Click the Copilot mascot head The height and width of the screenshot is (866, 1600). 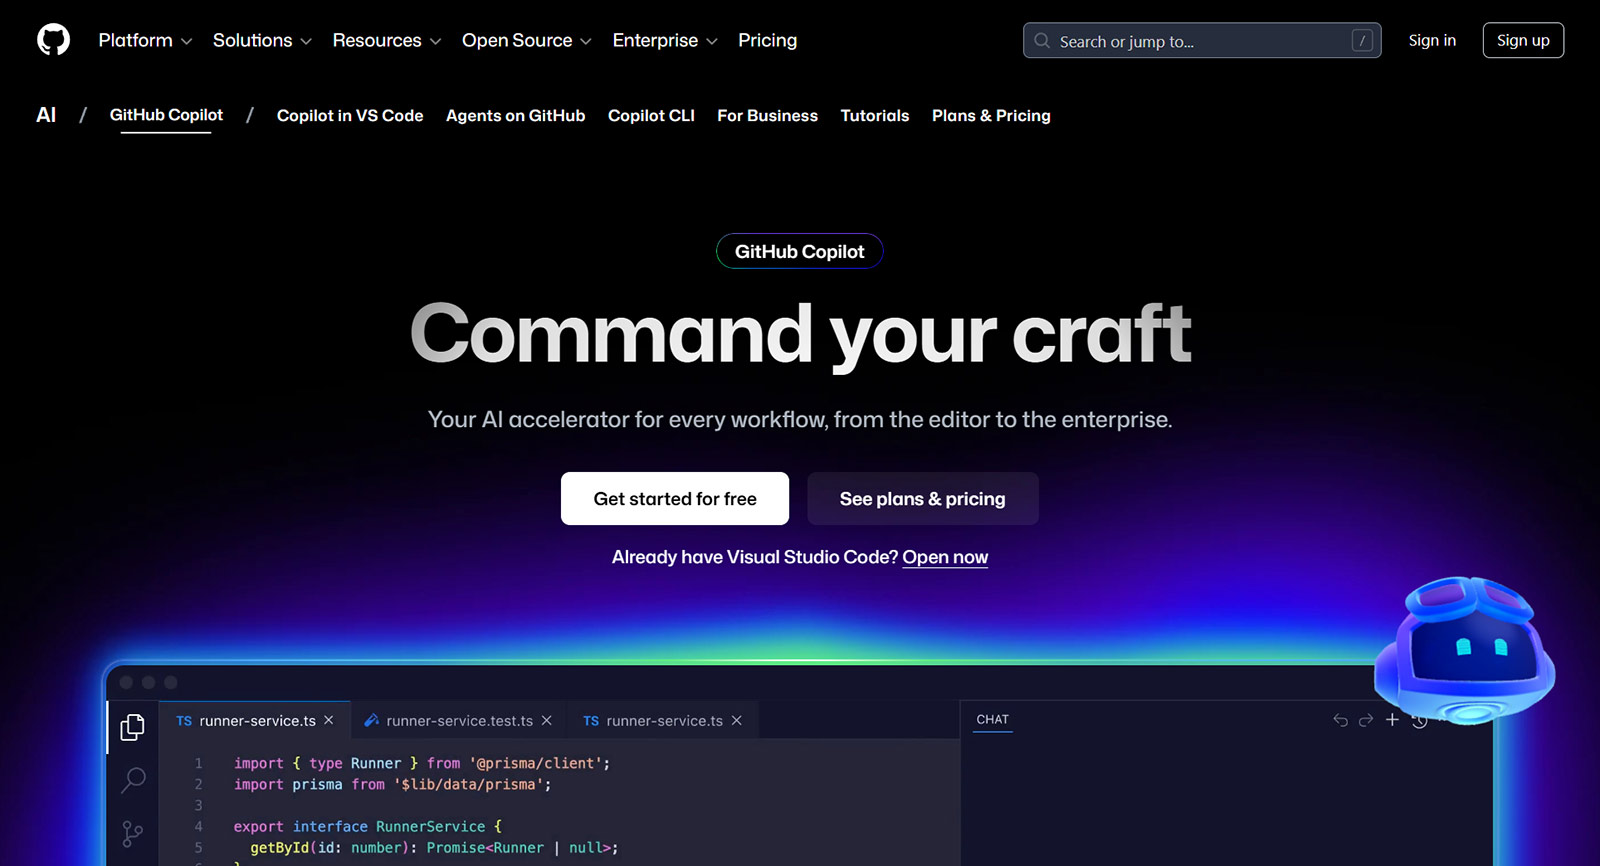[1465, 650]
